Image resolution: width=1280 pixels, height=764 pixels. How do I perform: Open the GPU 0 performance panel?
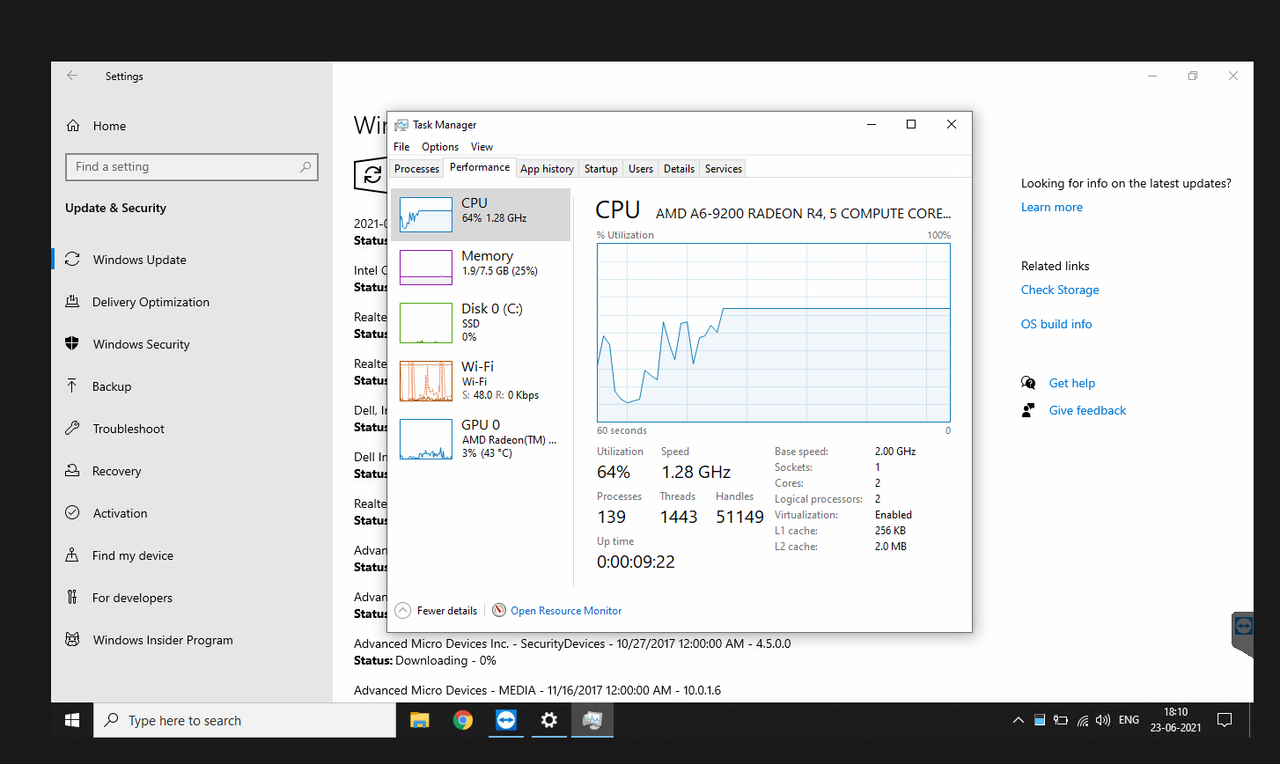(x=480, y=438)
